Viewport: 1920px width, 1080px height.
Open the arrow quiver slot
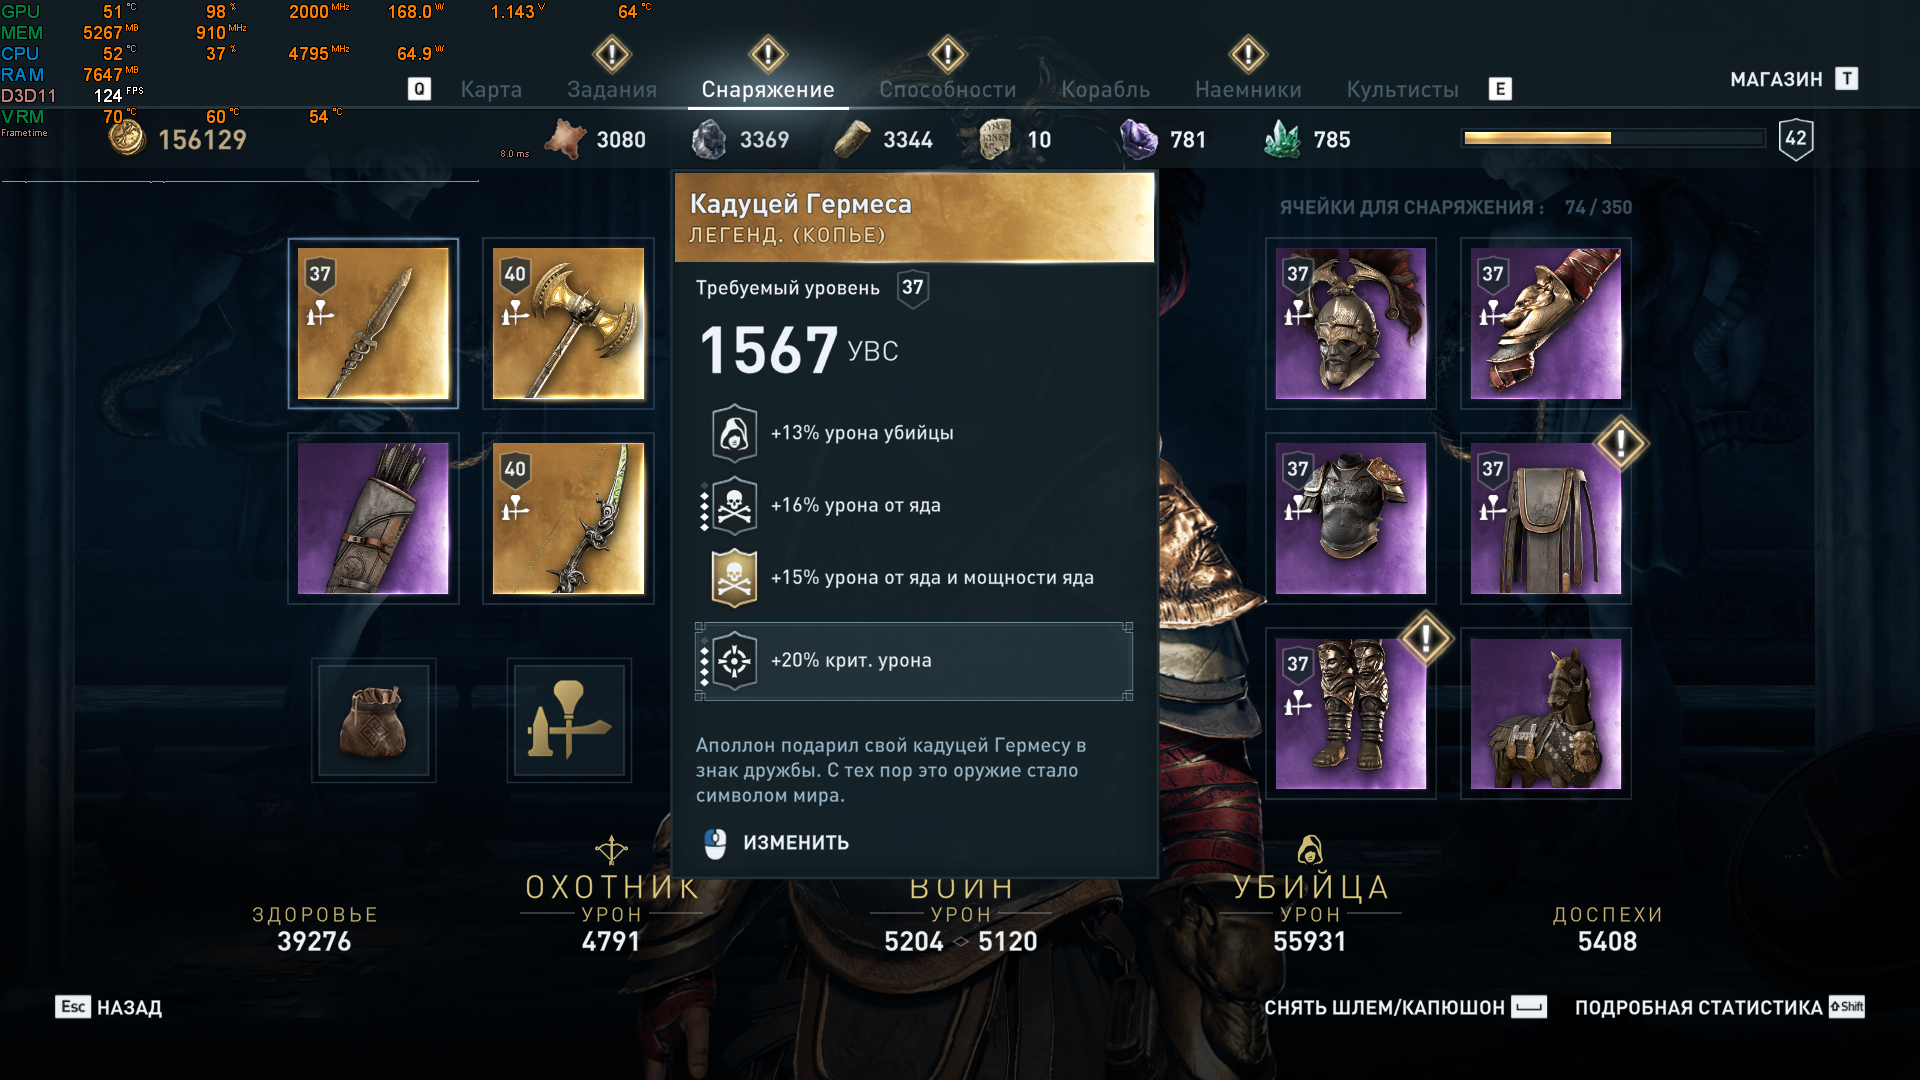tap(373, 518)
